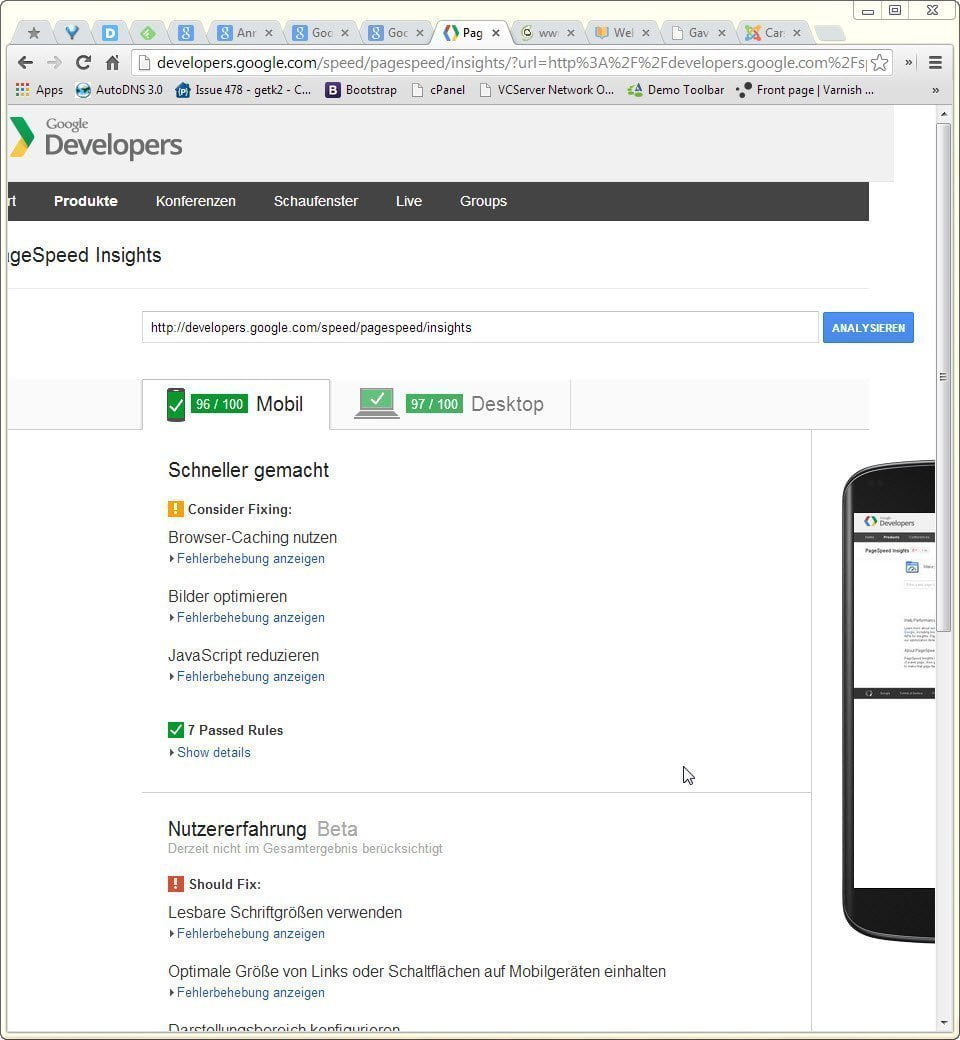
Task: Open Konferenzen in the navigation bar
Action: [196, 201]
